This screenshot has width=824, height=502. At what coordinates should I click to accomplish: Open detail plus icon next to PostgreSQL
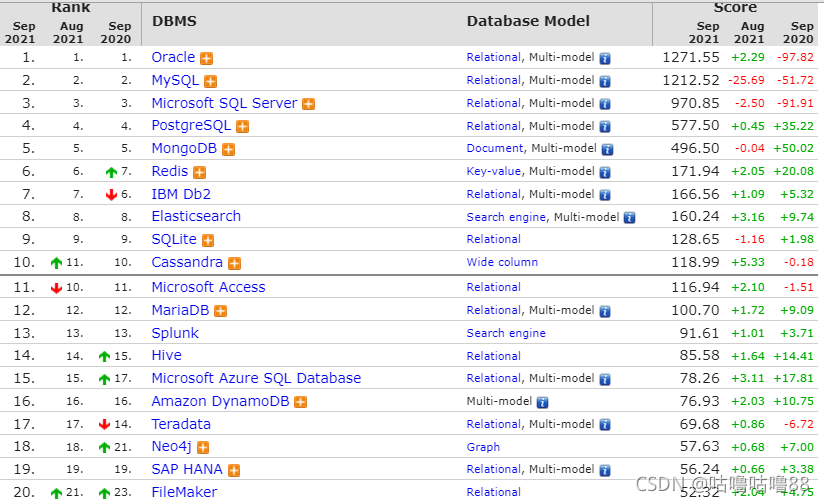(242, 127)
